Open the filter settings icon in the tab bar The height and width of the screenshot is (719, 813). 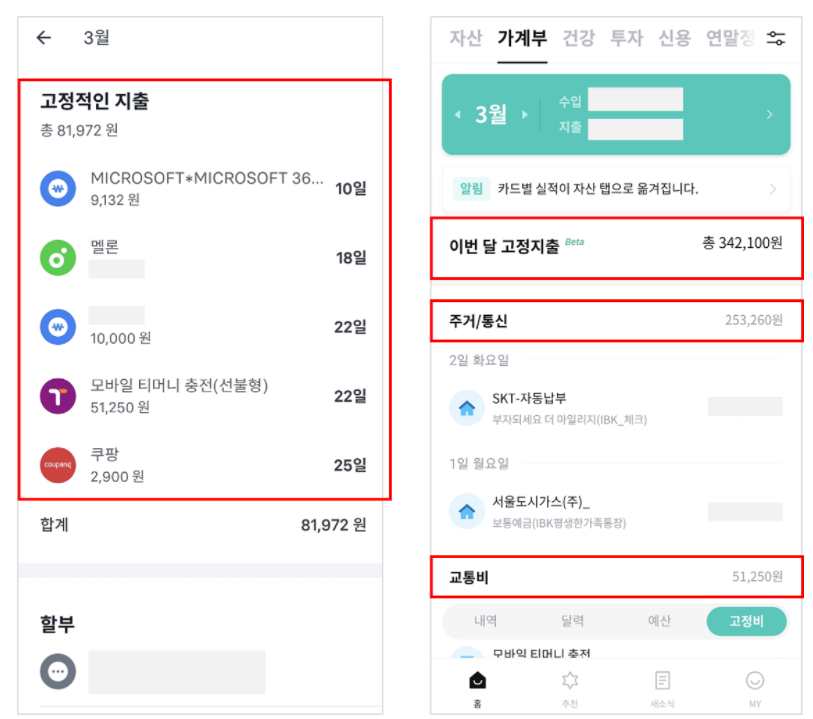tap(775, 38)
